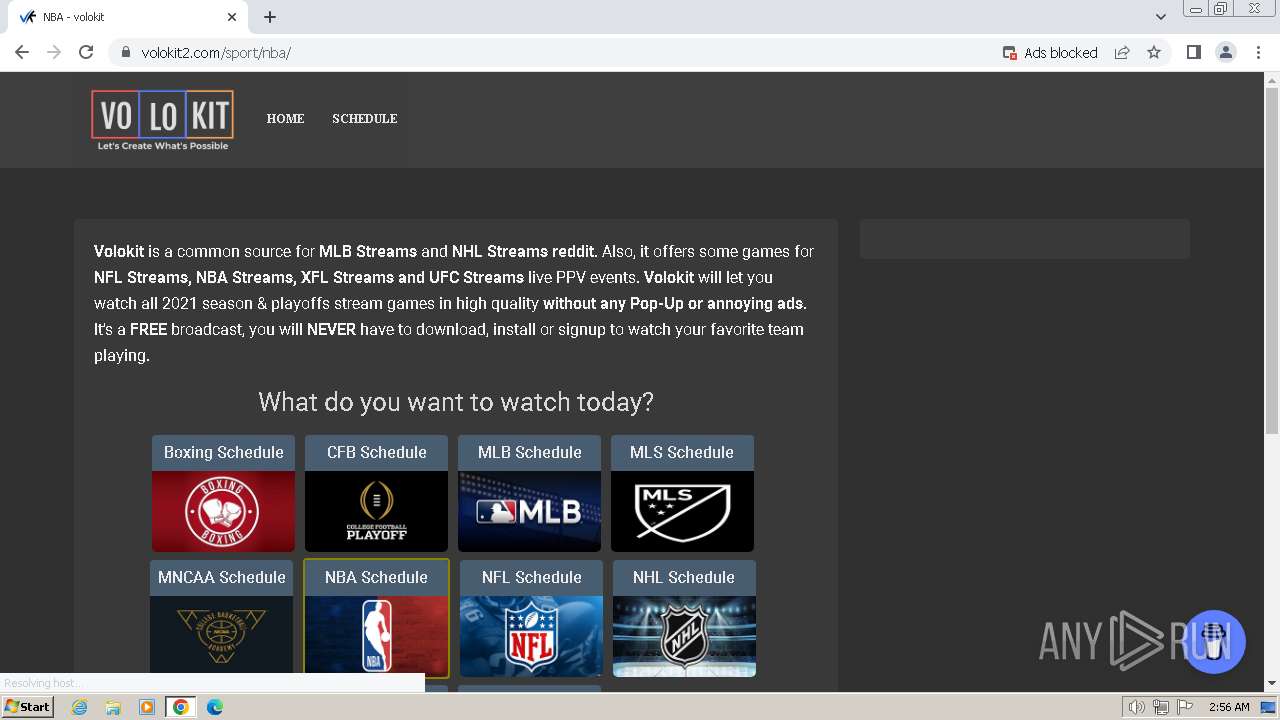Image resolution: width=1280 pixels, height=720 pixels.
Task: Open Boxing Schedule link
Action: coord(224,452)
